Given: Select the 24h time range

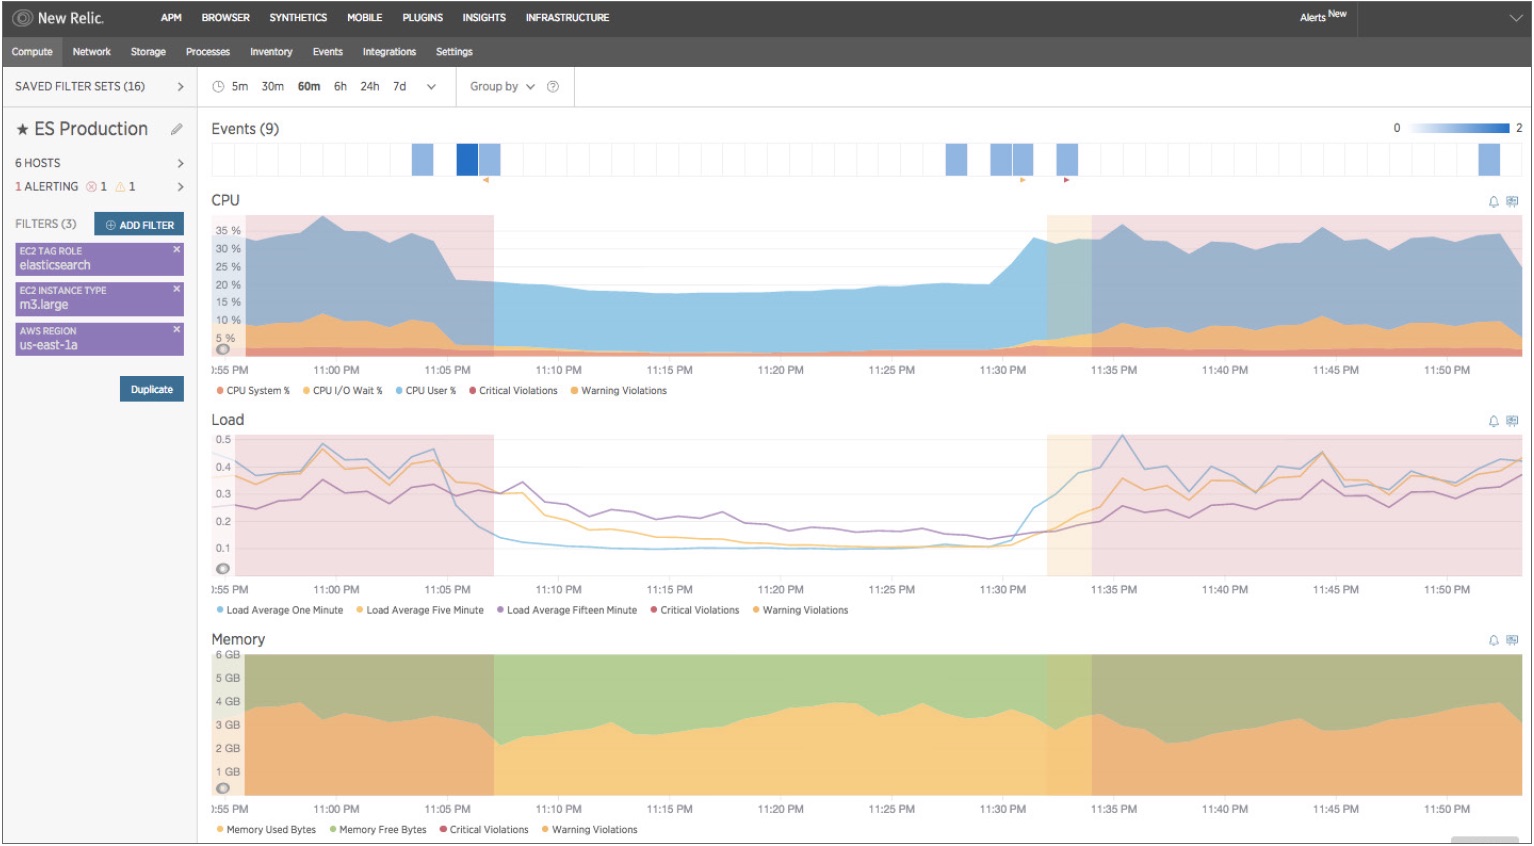Looking at the screenshot, I should coord(370,87).
